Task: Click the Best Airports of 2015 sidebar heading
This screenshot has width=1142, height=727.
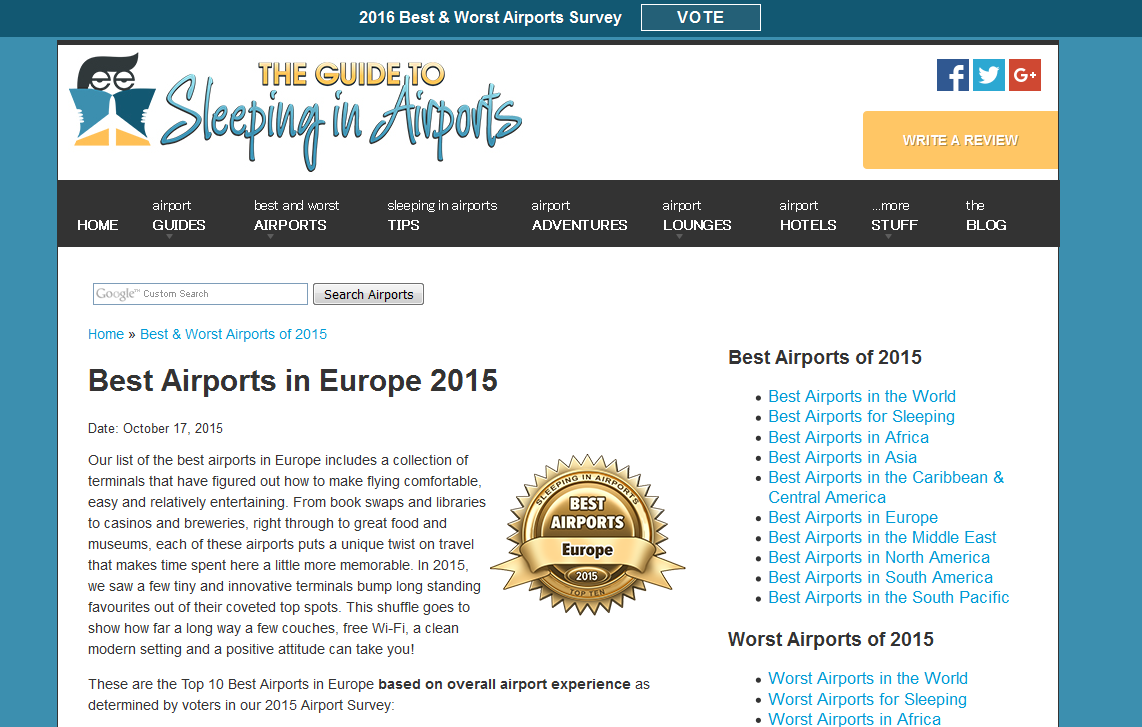Action: [824, 357]
